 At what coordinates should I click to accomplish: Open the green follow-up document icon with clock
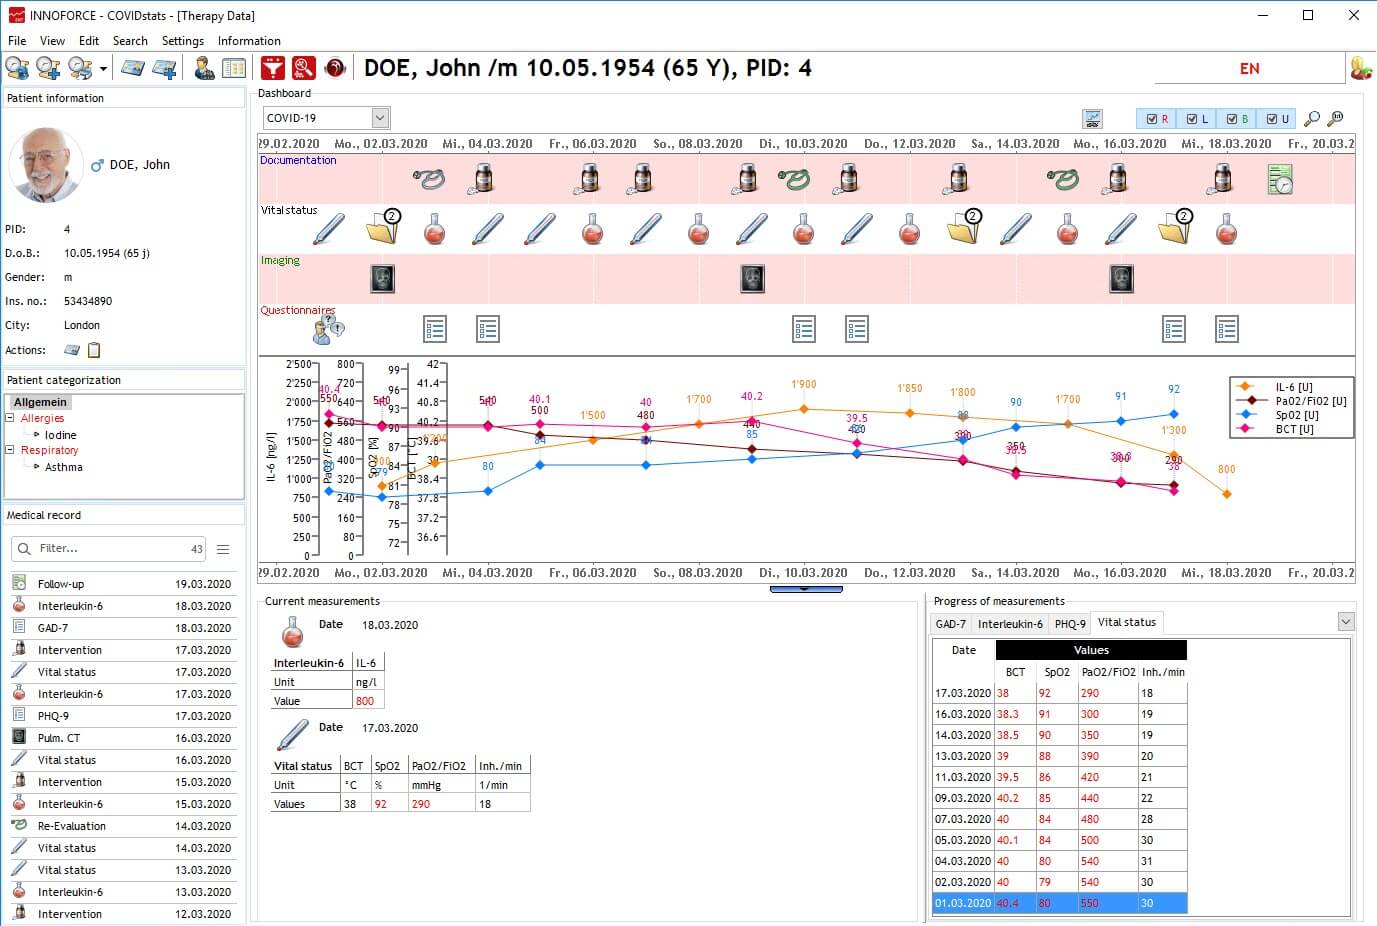[1280, 179]
